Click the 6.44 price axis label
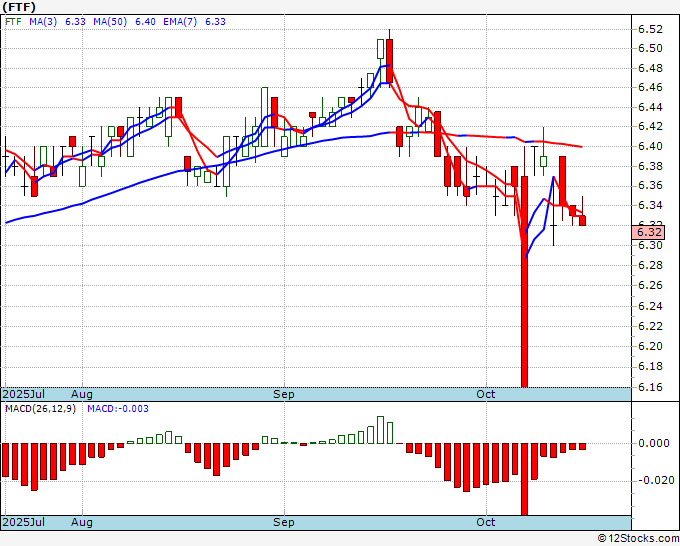Image resolution: width=680 pixels, height=546 pixels. (650, 107)
